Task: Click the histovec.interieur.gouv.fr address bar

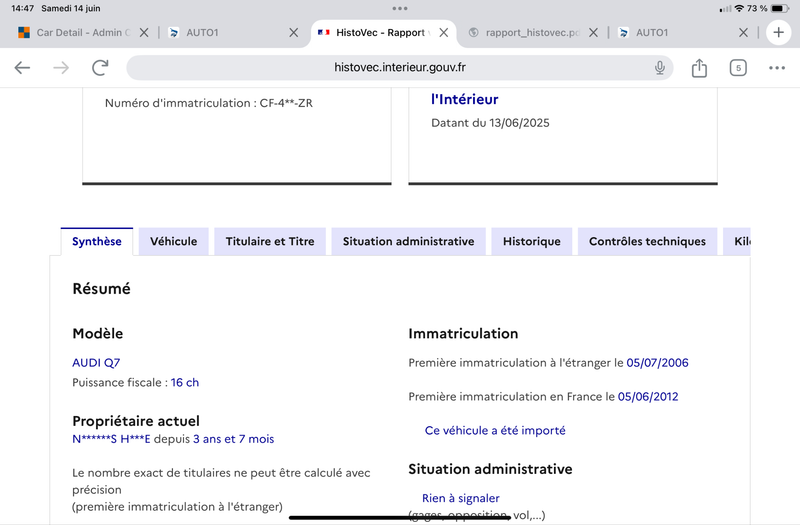Action: coord(399,67)
